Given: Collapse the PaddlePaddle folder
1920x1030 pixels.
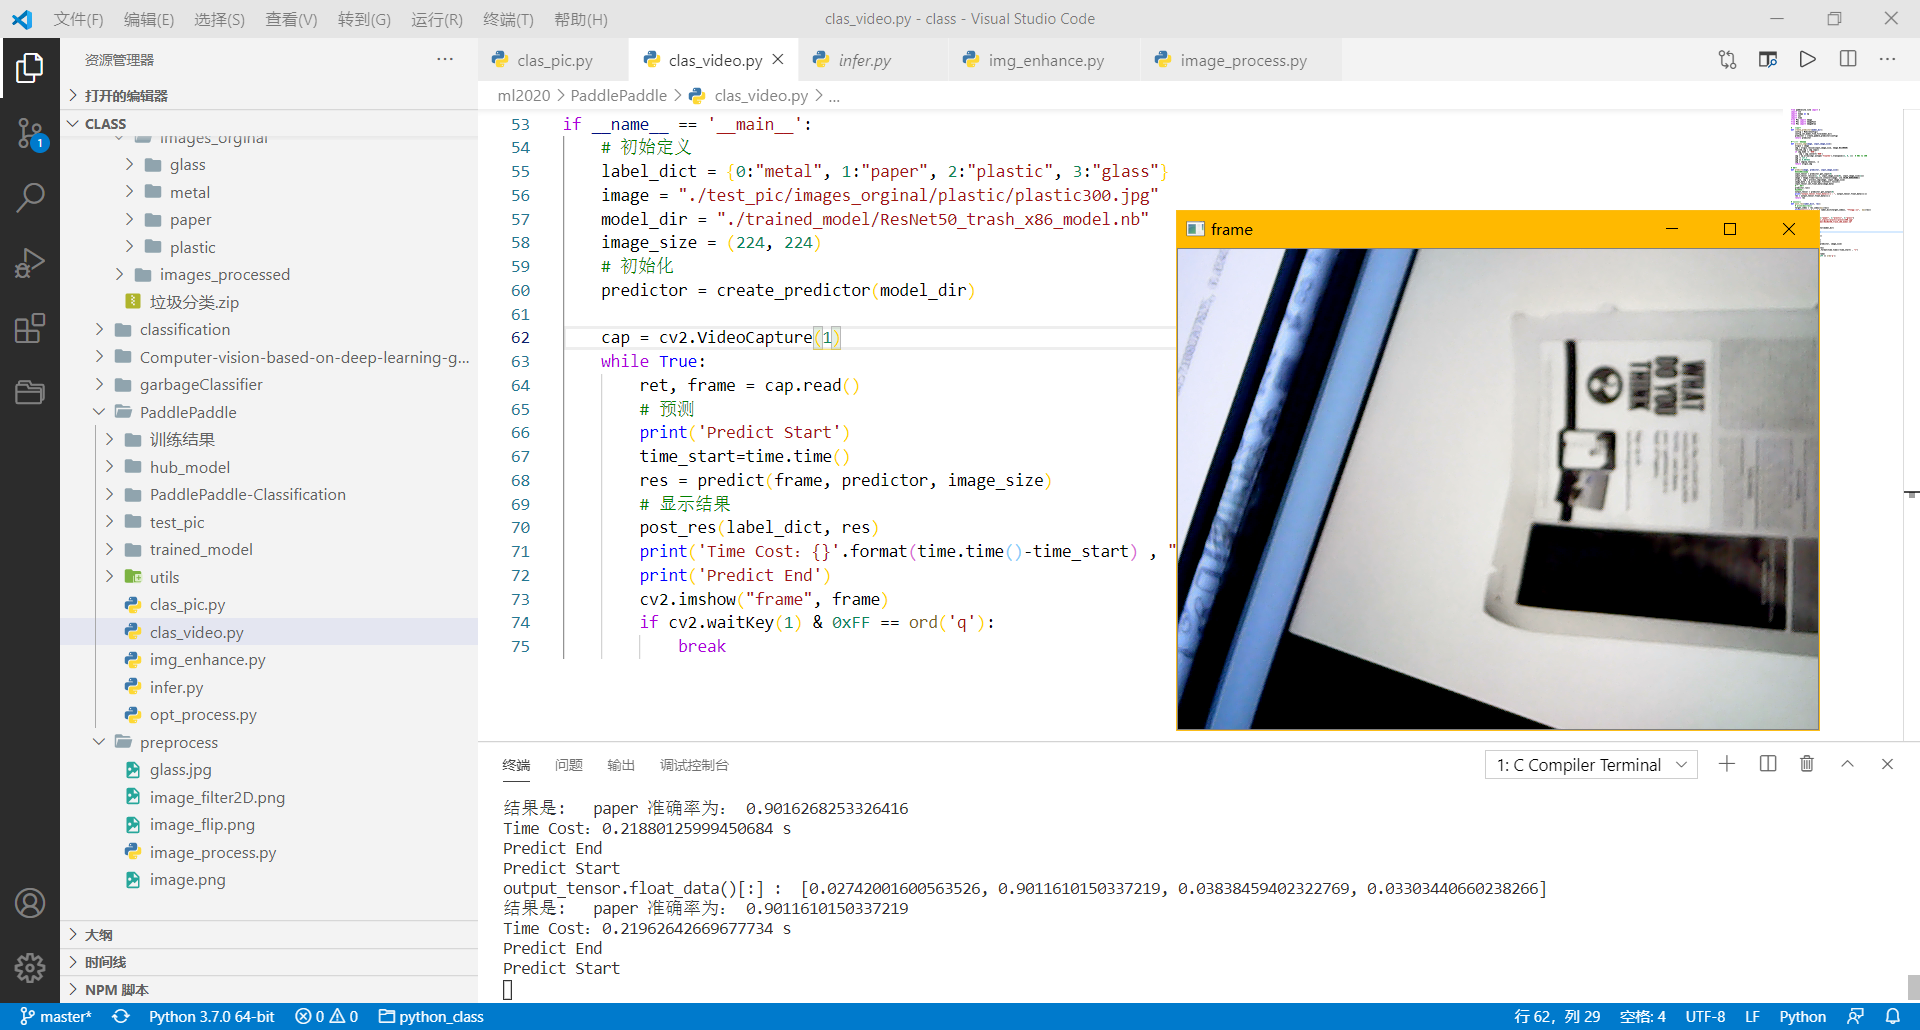Looking at the screenshot, I should [x=188, y=412].
